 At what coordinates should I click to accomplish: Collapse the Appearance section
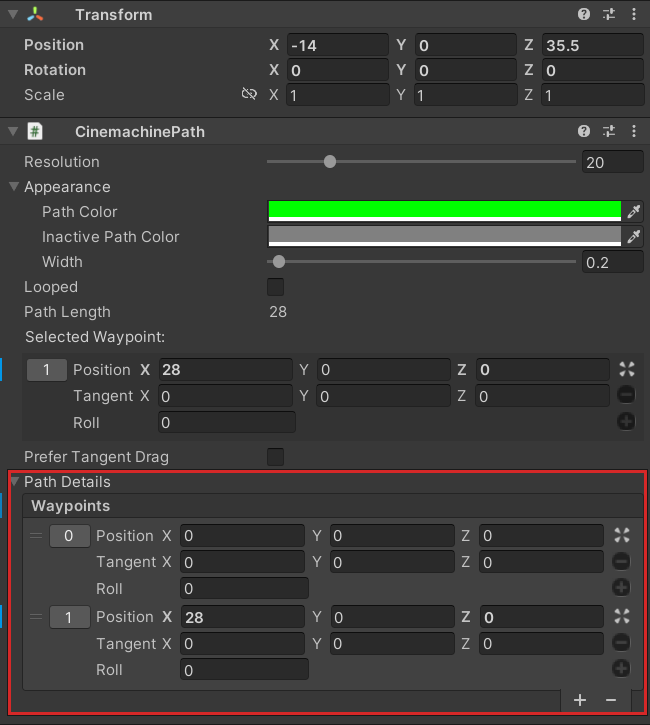click(x=14, y=186)
